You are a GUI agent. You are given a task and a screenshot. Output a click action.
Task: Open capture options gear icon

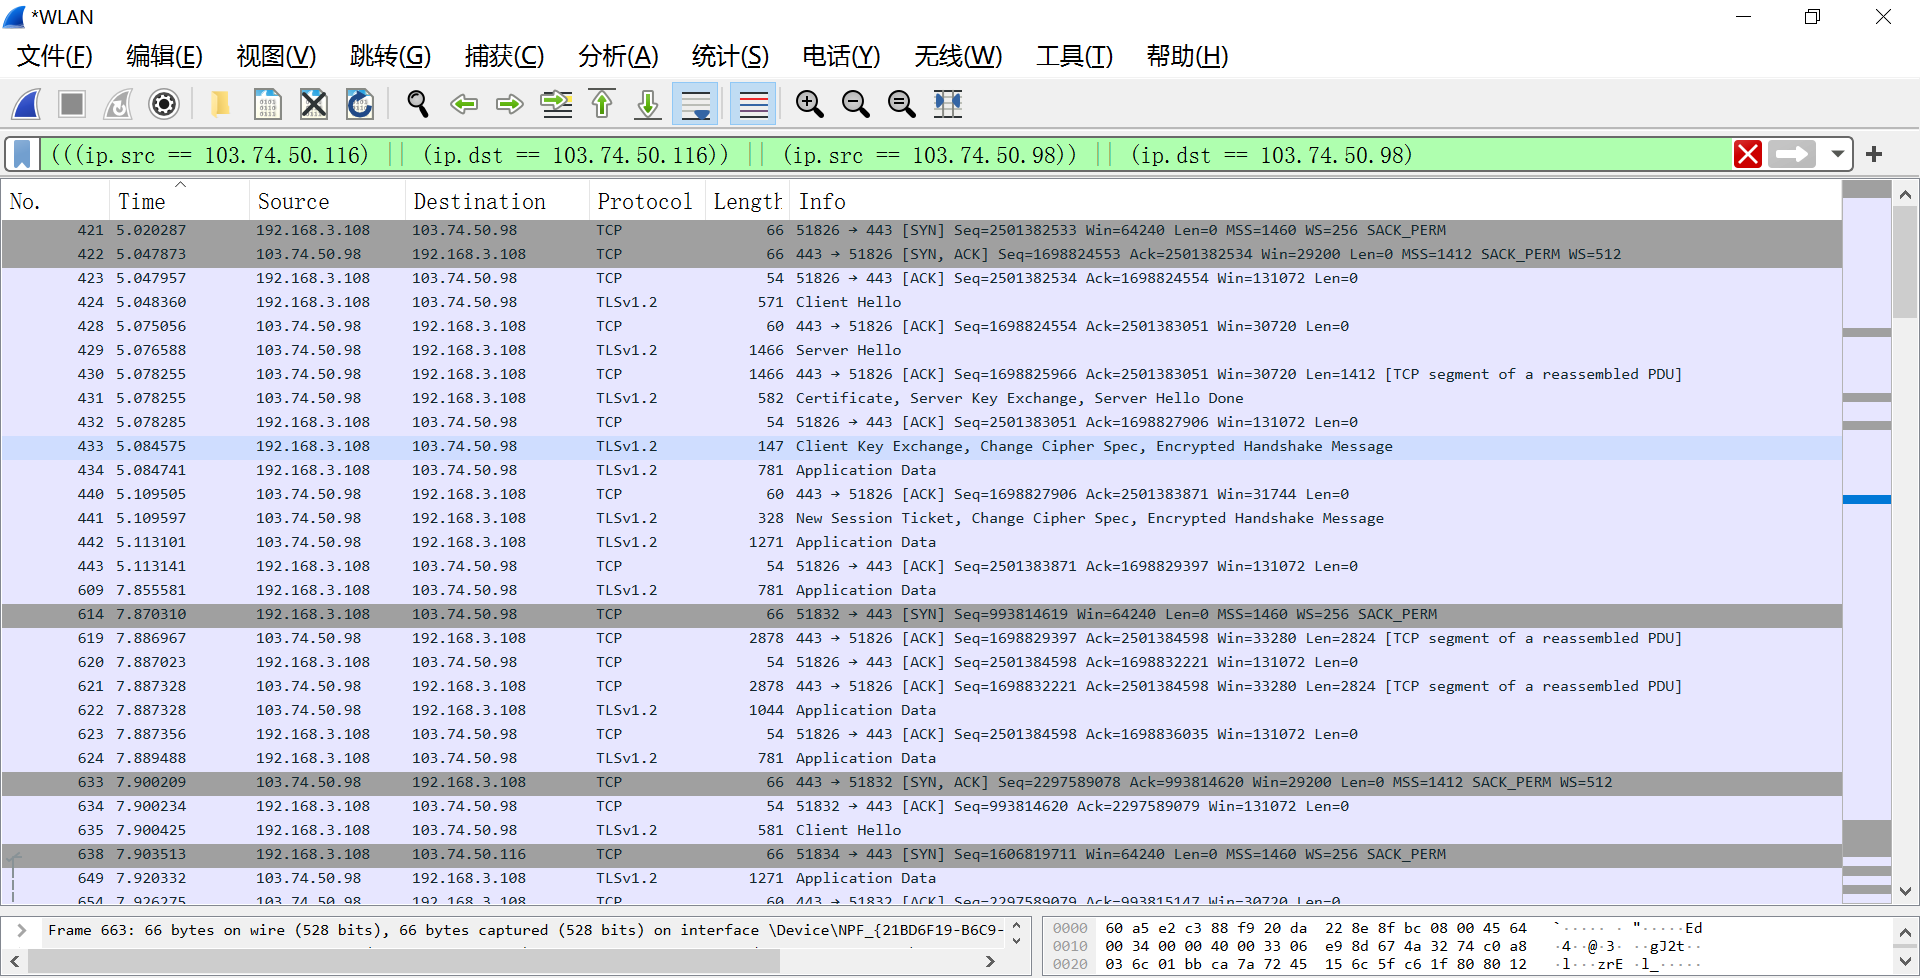(164, 104)
